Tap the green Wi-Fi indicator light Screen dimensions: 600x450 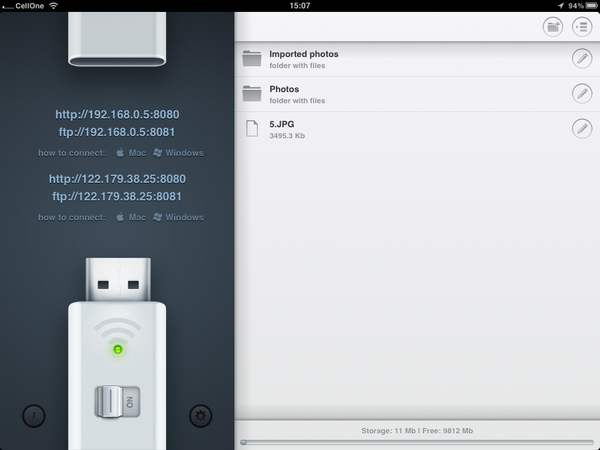click(x=118, y=349)
